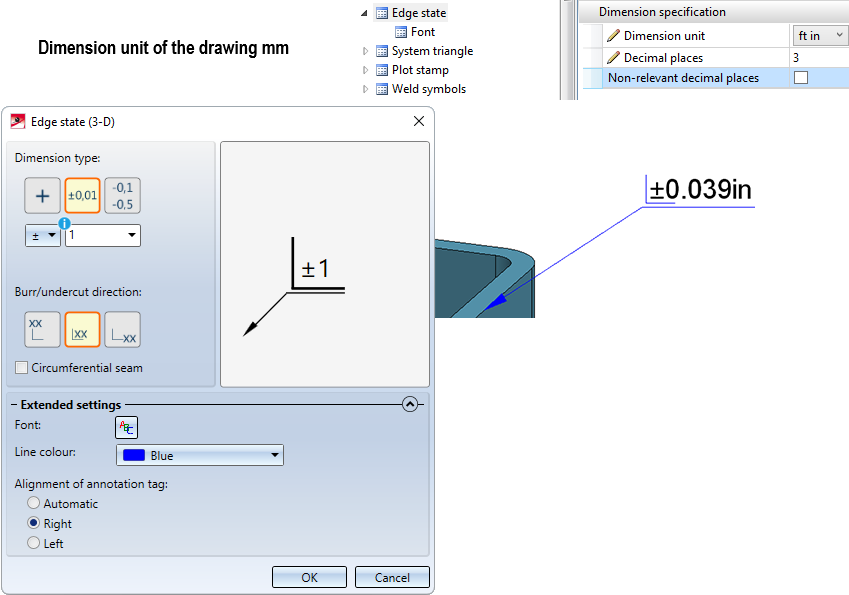849x595 pixels.
Task: Click the Plot stamp table icon
Action: pyautogui.click(x=382, y=70)
